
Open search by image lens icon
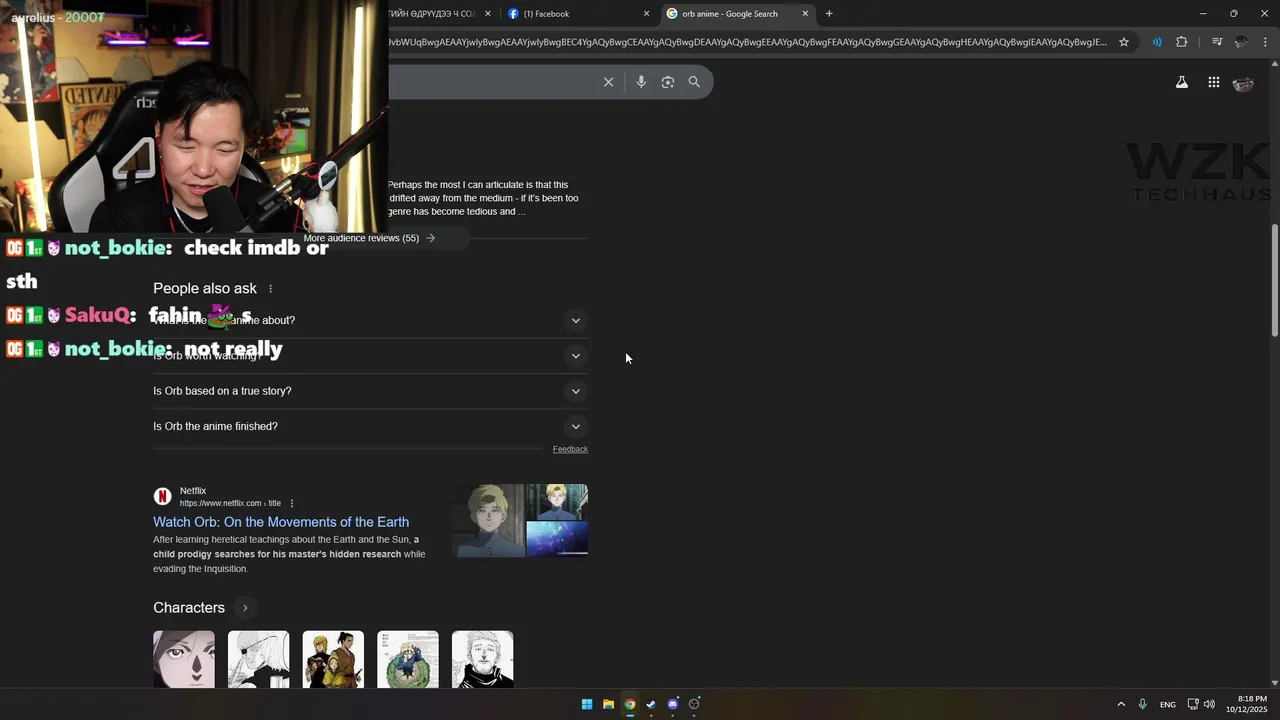pyautogui.click(x=668, y=82)
